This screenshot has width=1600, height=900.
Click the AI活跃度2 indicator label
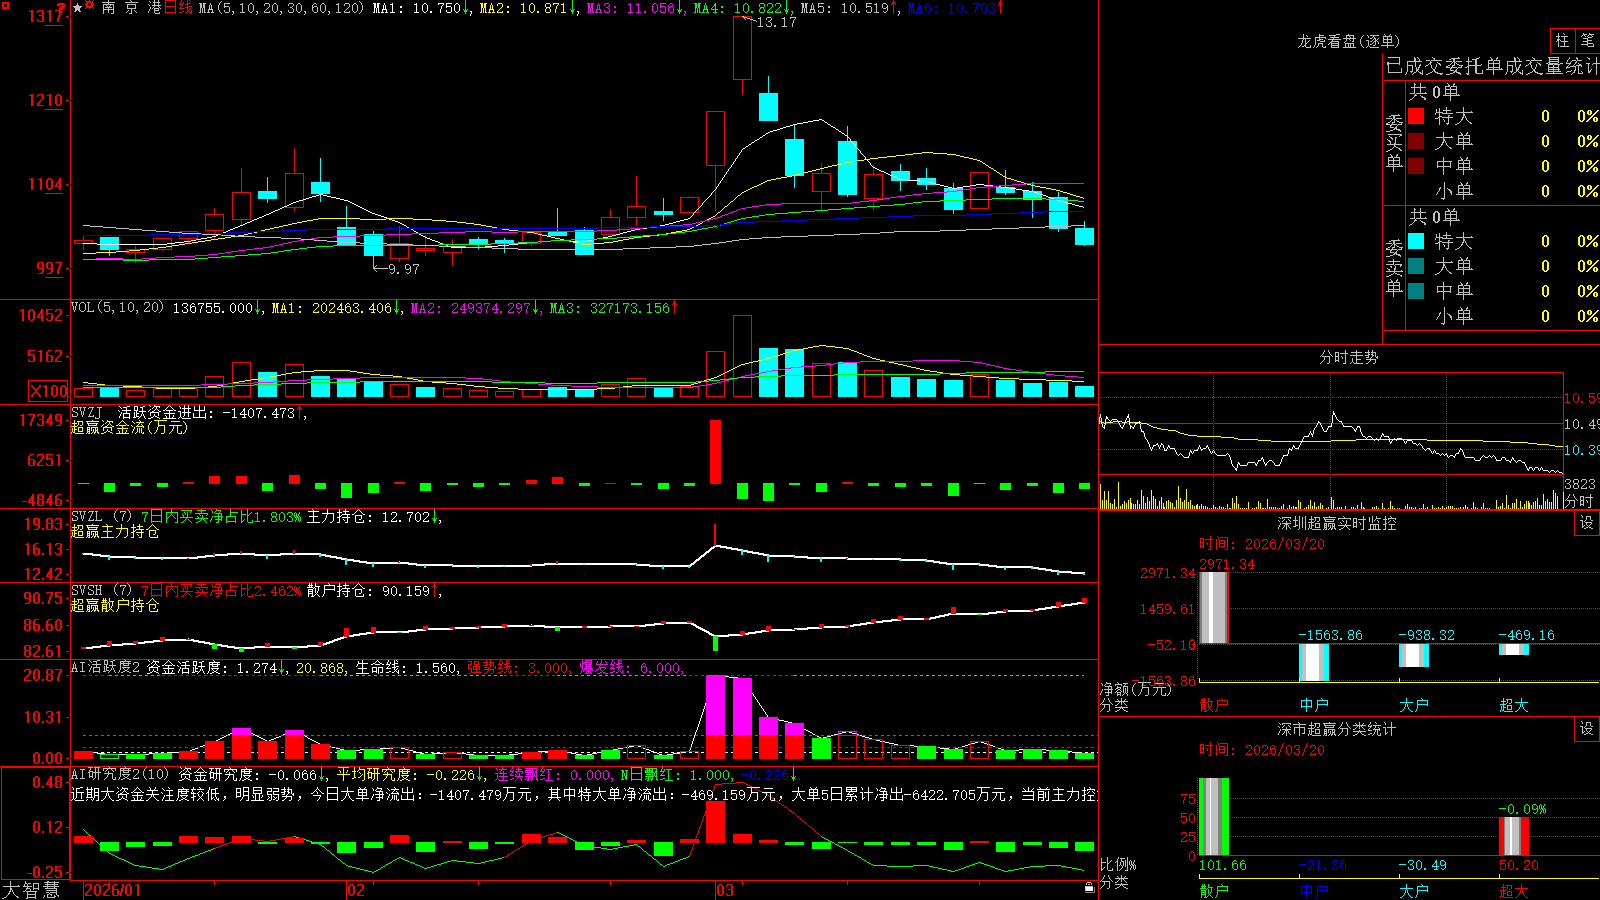[106, 667]
